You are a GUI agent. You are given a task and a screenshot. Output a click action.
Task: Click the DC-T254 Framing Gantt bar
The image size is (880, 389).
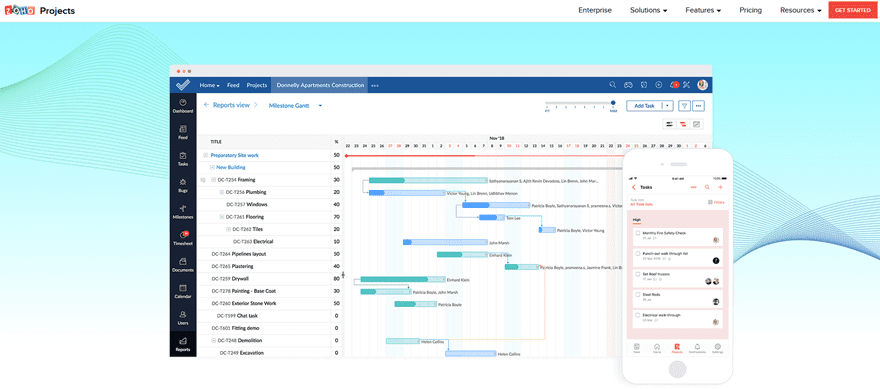[x=428, y=180]
